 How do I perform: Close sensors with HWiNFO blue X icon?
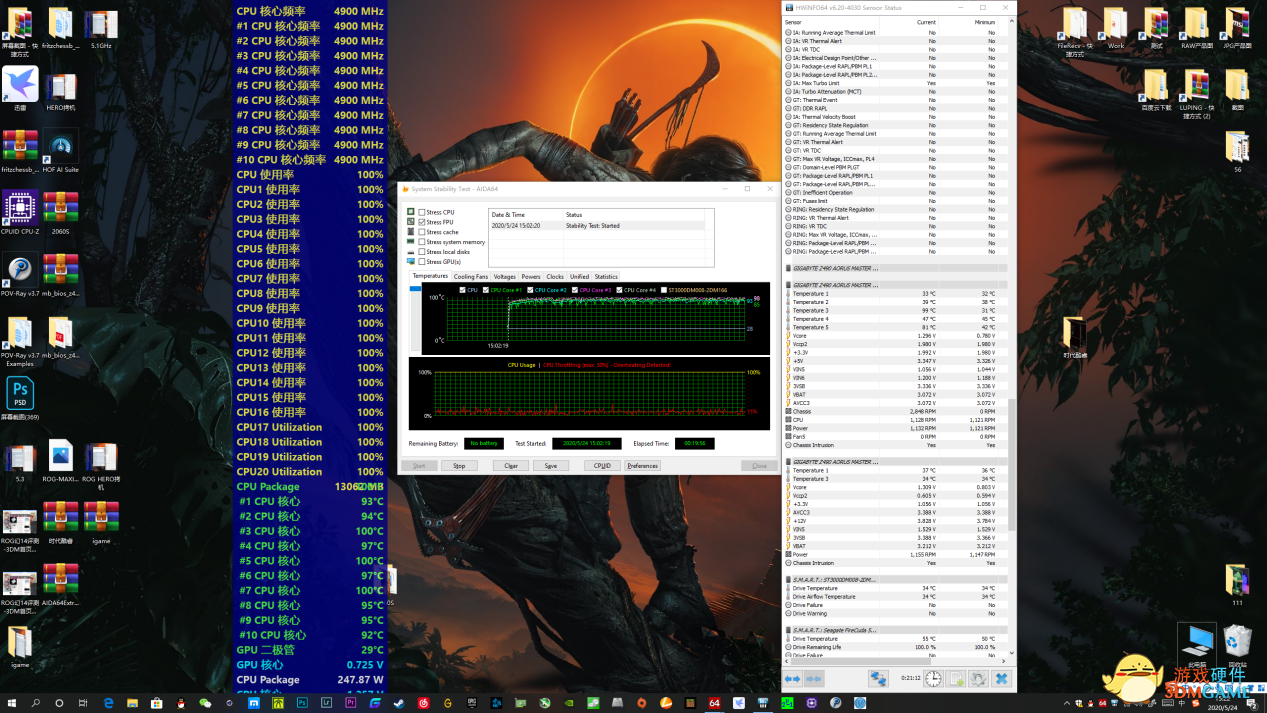pyautogui.click(x=1001, y=679)
